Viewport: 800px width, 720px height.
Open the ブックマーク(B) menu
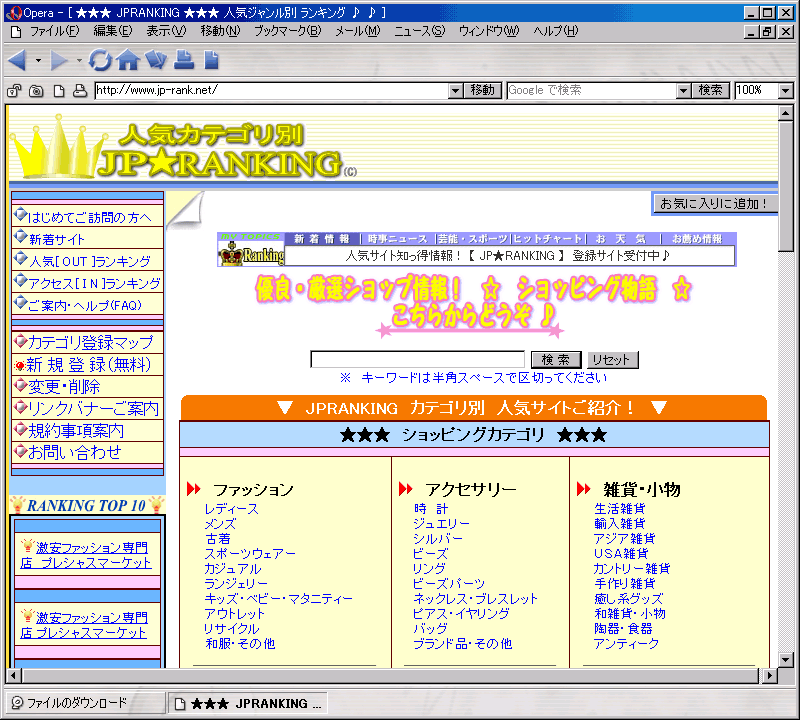[288, 32]
